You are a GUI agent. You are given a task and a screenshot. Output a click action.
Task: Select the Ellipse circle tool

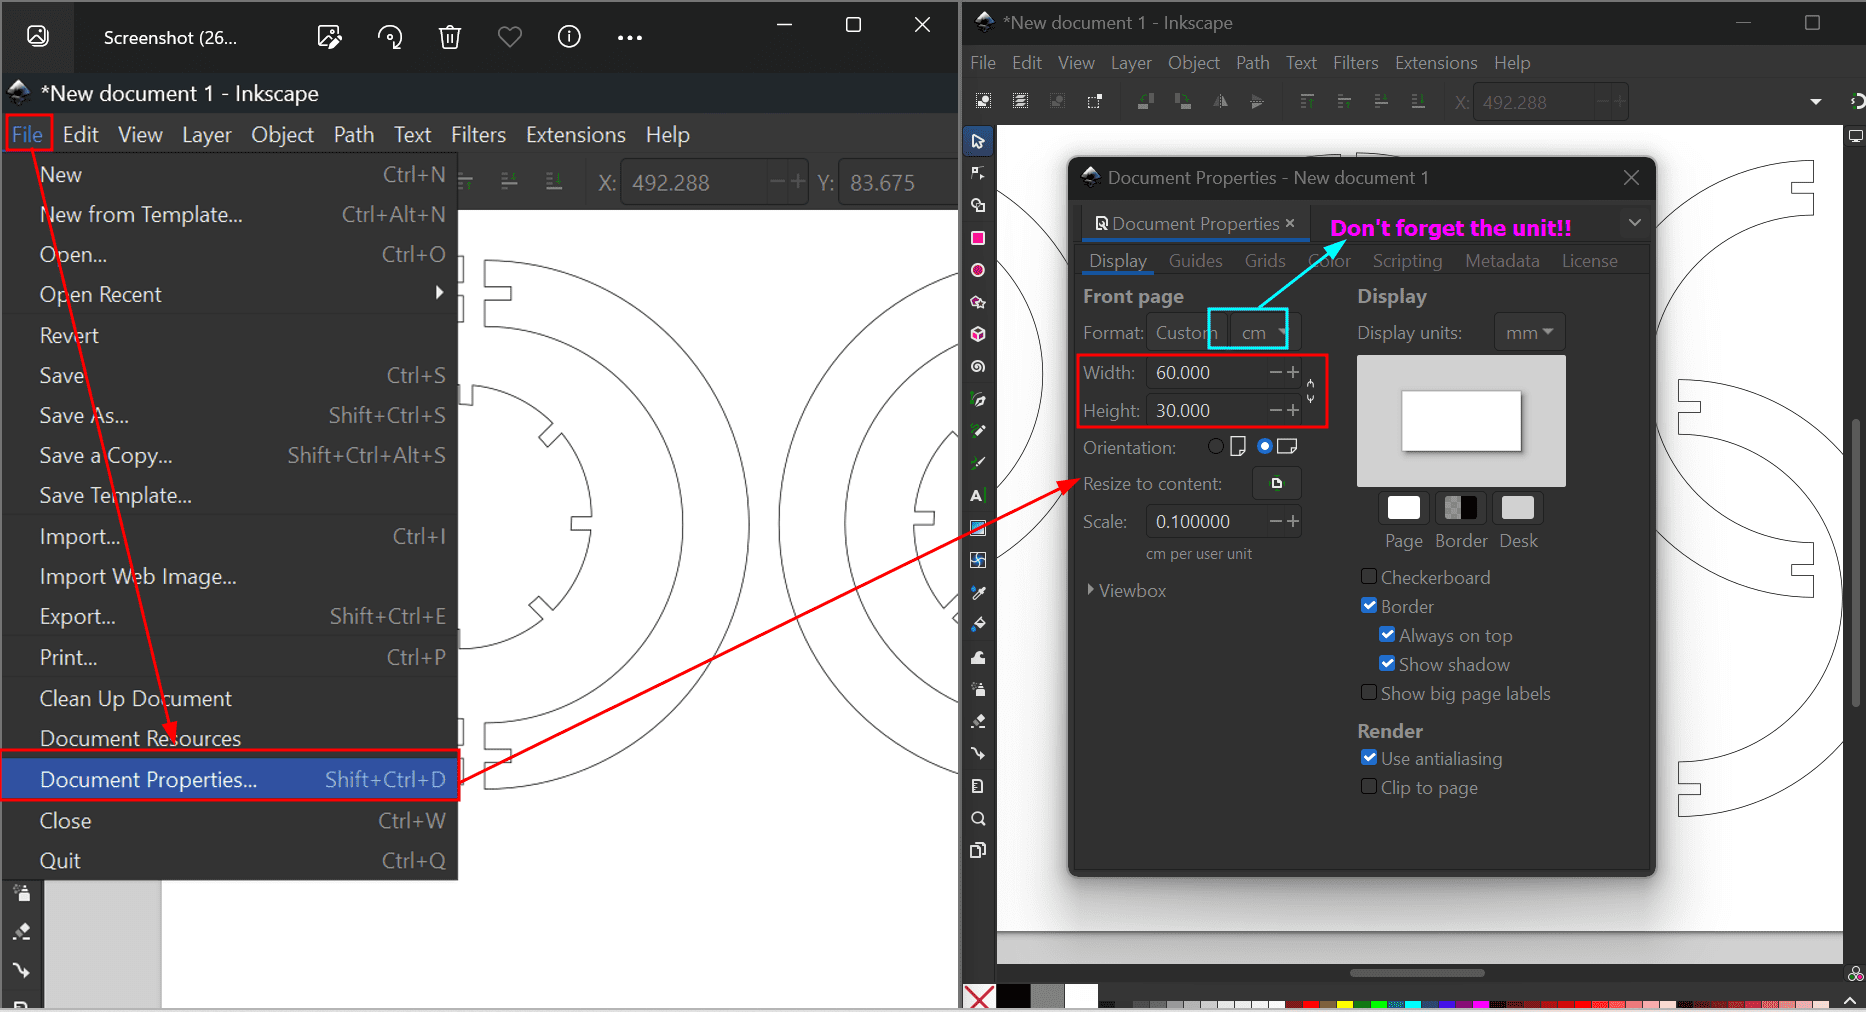click(978, 270)
